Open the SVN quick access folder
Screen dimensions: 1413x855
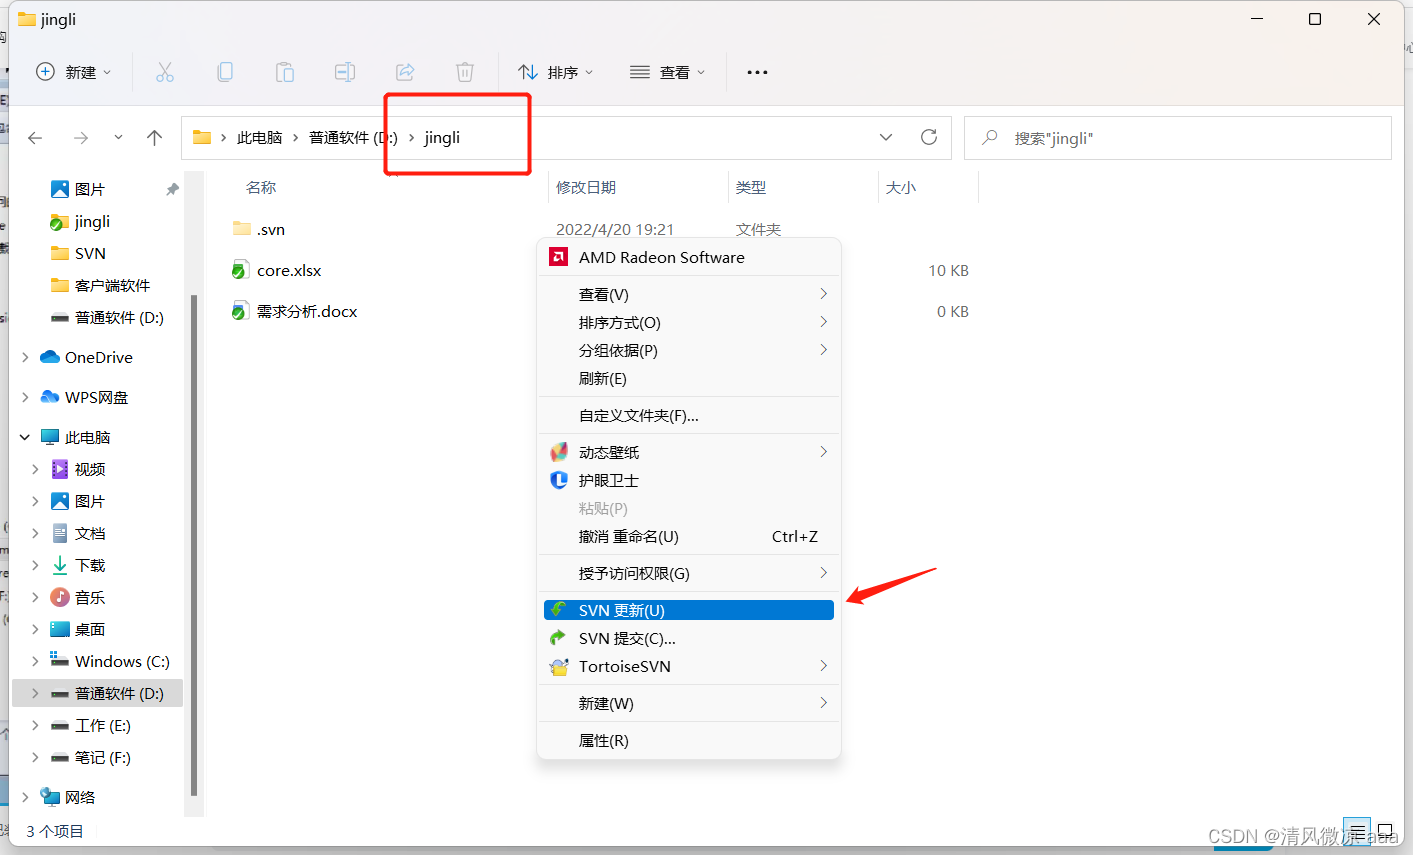click(78, 253)
